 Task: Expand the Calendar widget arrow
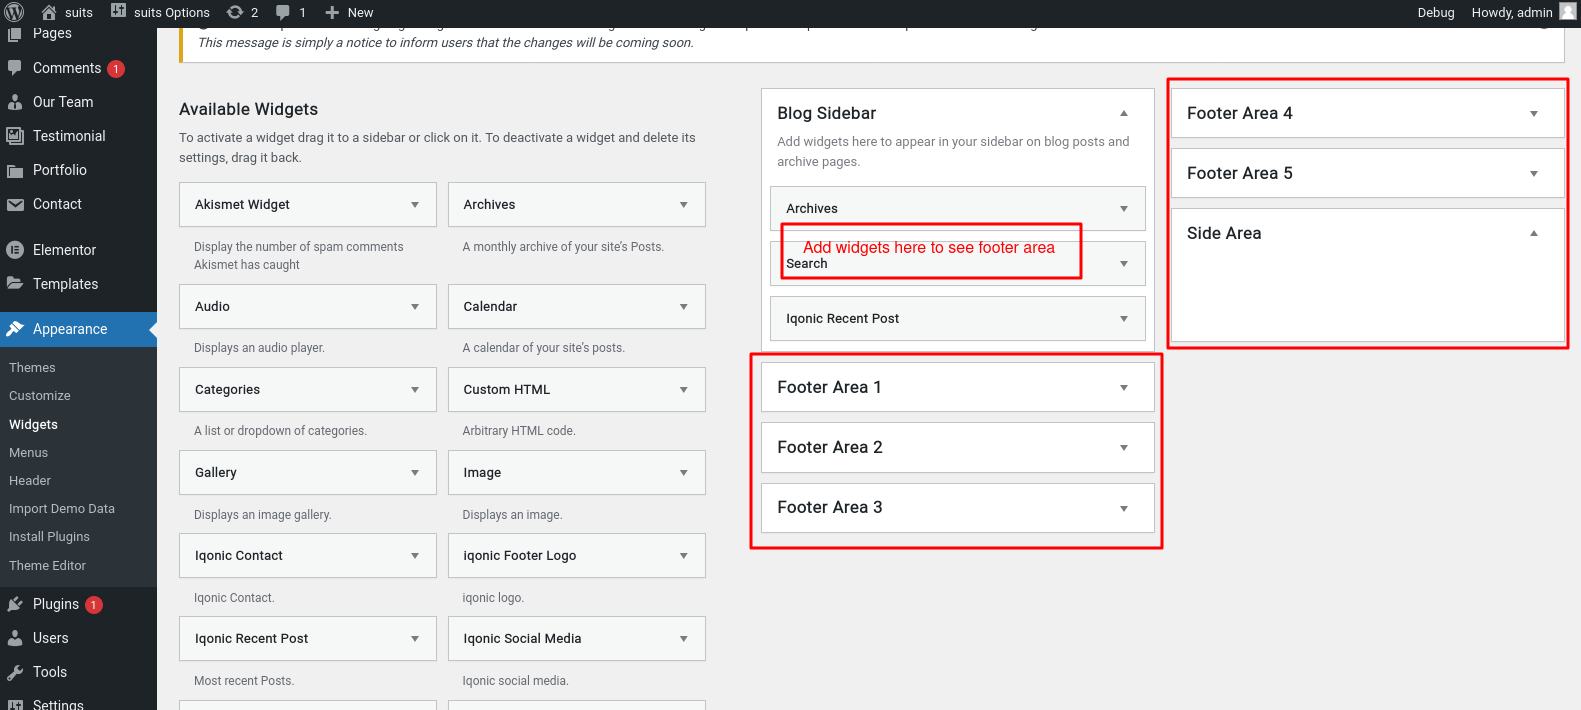tap(684, 307)
